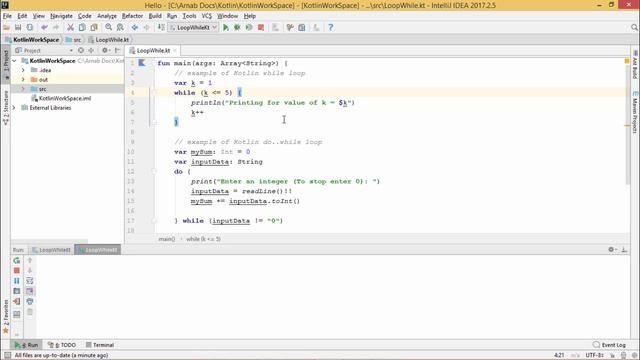Select KotlinWorkSpace.iml in the tree

coord(65,98)
